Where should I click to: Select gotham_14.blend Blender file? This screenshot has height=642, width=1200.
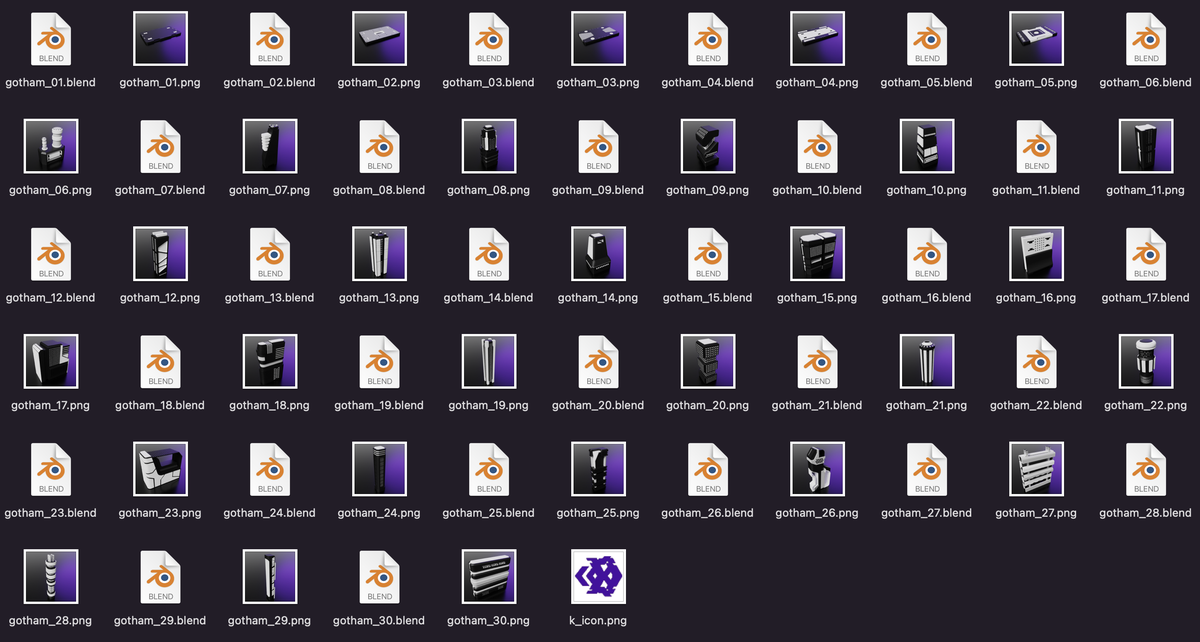click(489, 255)
